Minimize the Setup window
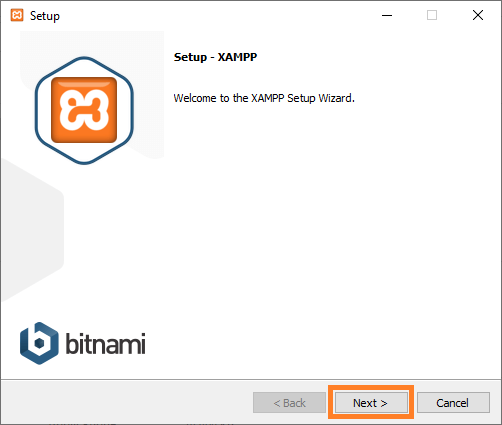This screenshot has height=425, width=502. pos(387,15)
